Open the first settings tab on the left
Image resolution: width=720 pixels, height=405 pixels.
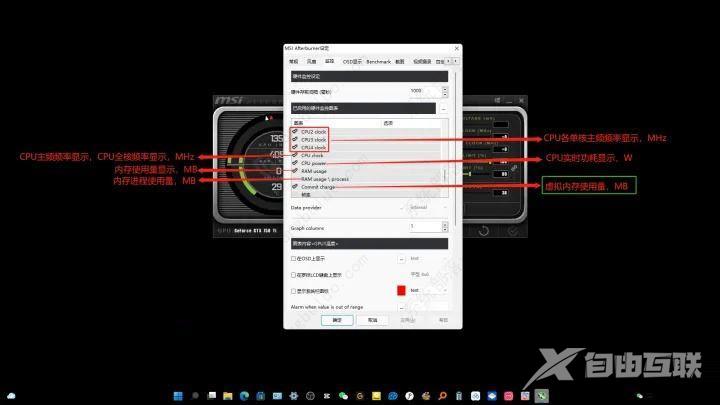(293, 62)
